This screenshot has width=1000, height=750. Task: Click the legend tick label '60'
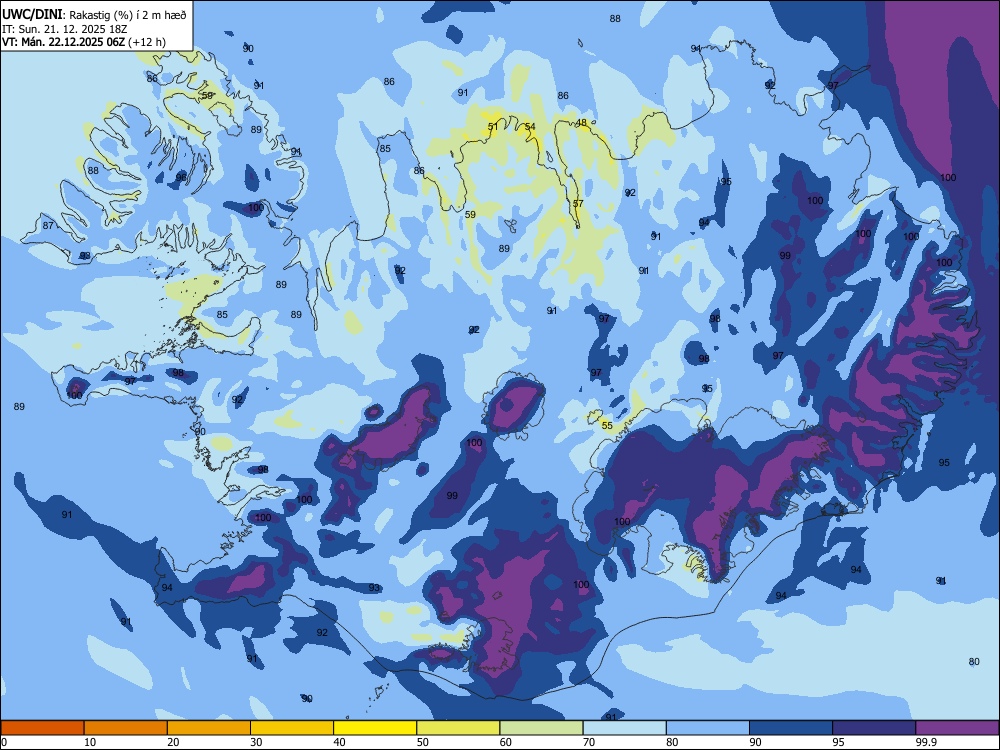506,742
